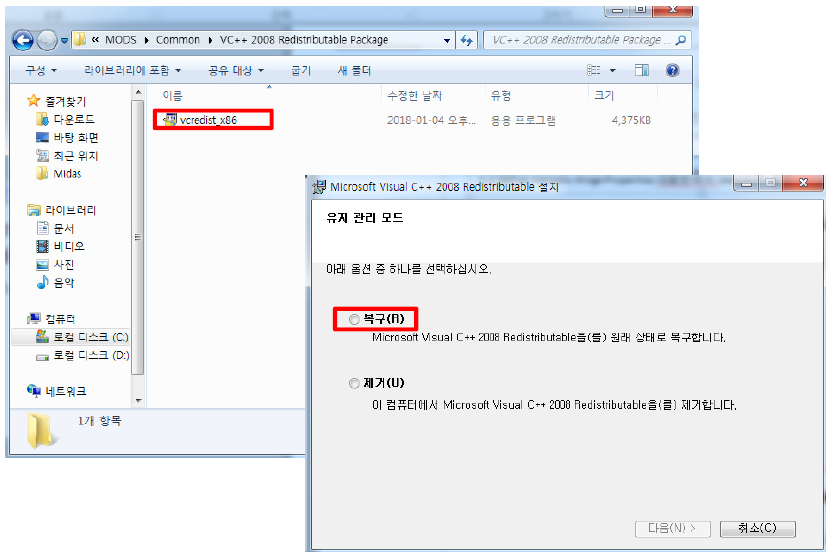
Task: Click the 취소(C) button in setup dialog
Action: (757, 528)
